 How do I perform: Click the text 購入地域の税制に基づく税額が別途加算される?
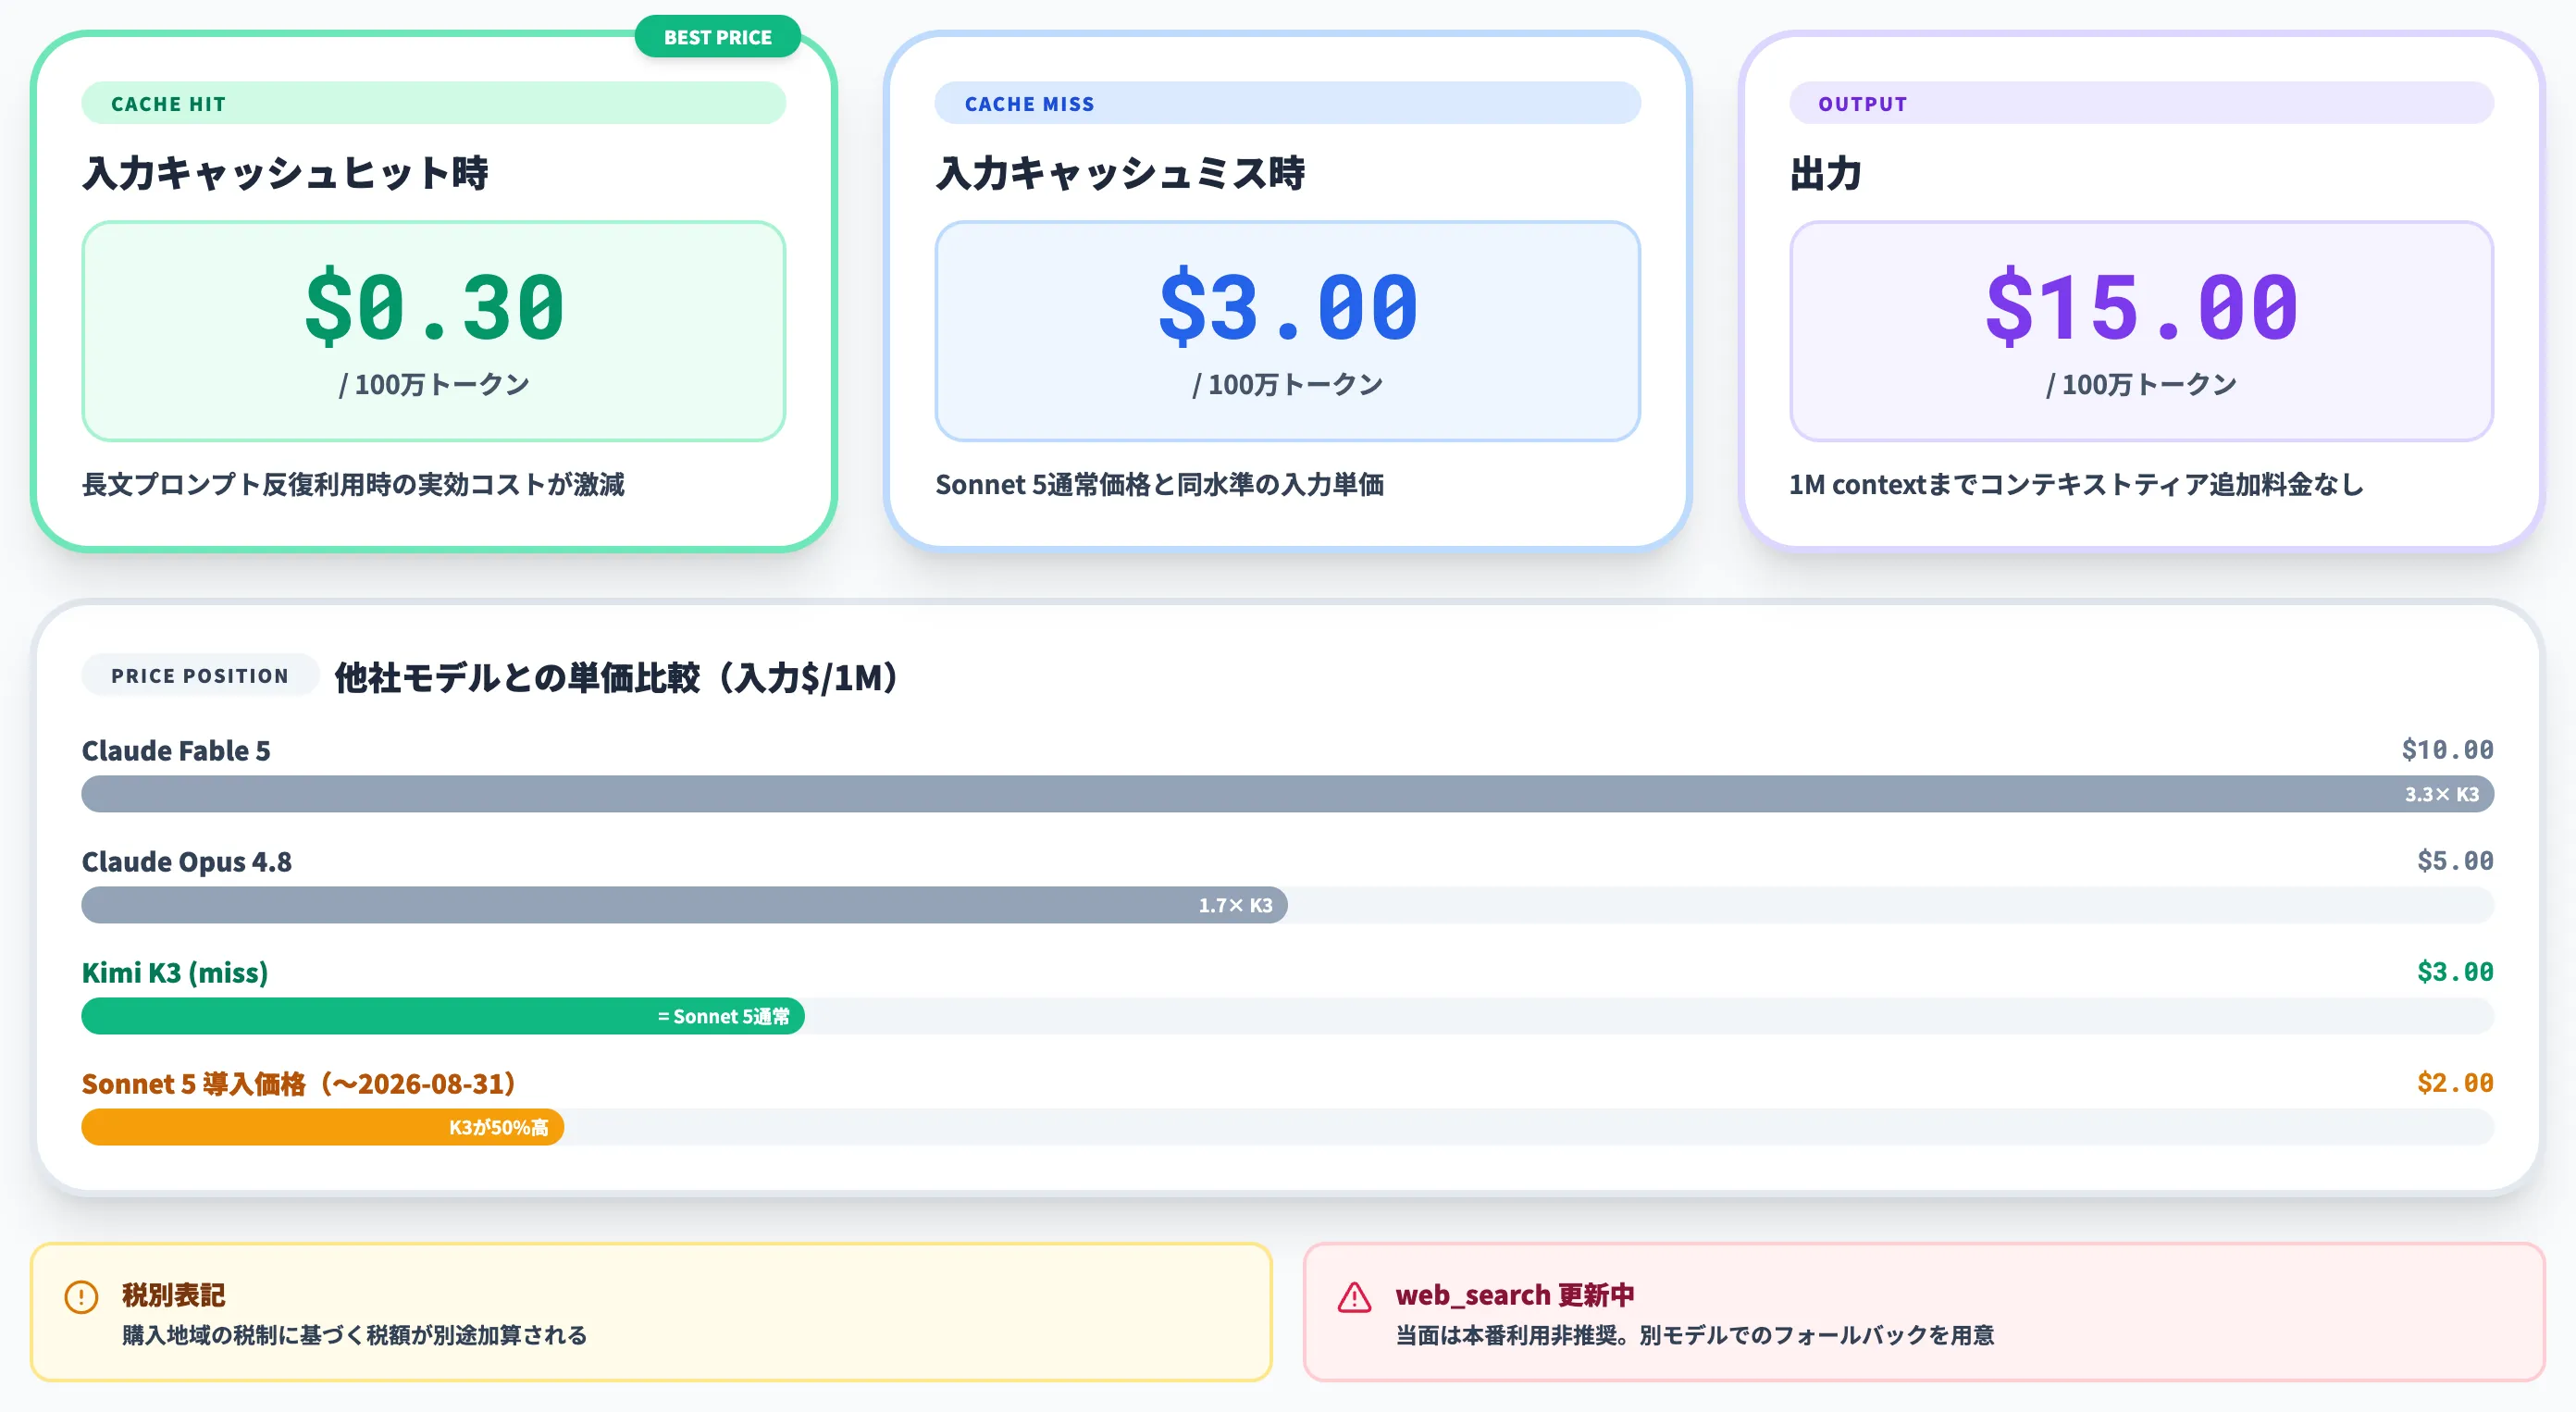354,1335
